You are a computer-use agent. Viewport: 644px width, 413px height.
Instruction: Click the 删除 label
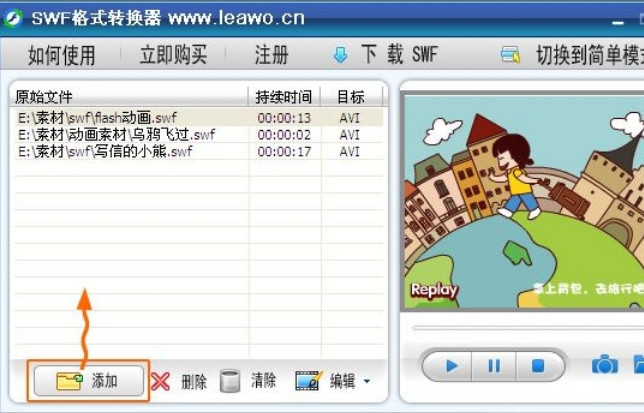point(194,382)
